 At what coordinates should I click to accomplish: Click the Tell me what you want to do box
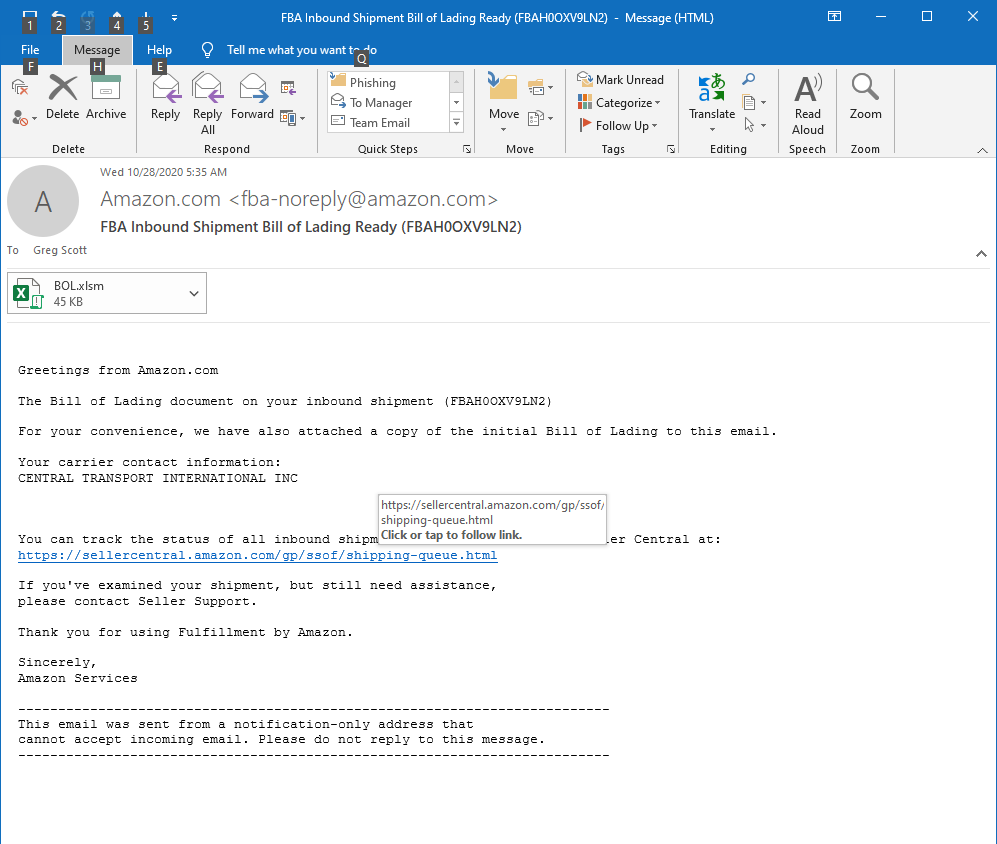(301, 50)
